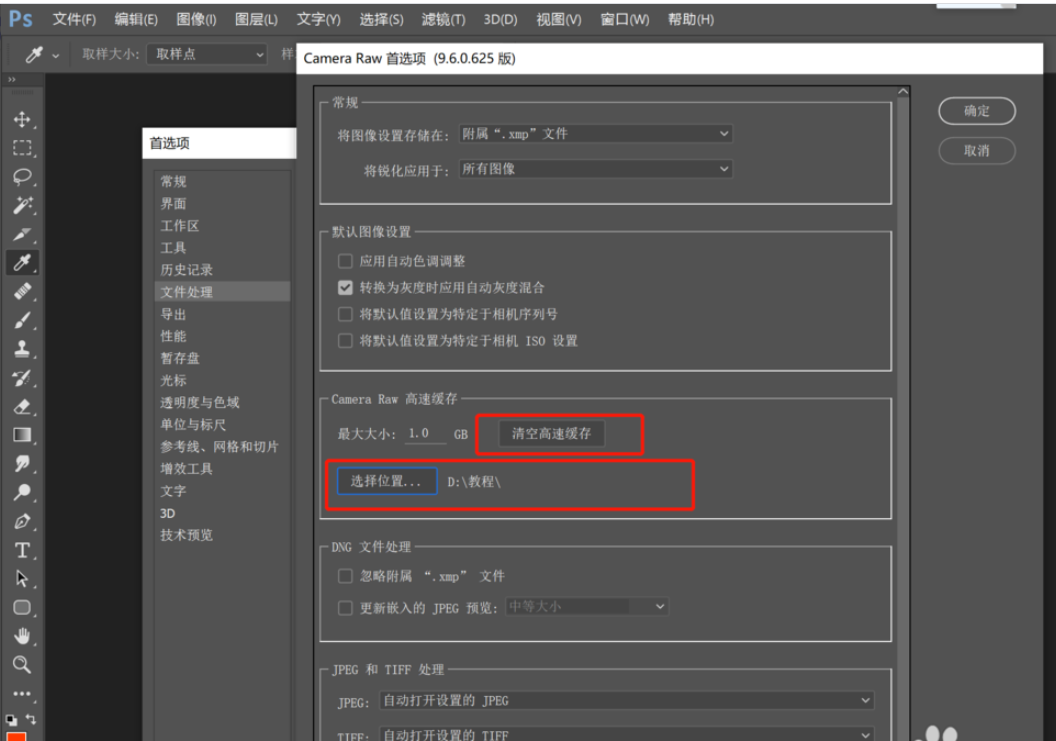
Task: Select the Hand tool
Action: 22,636
